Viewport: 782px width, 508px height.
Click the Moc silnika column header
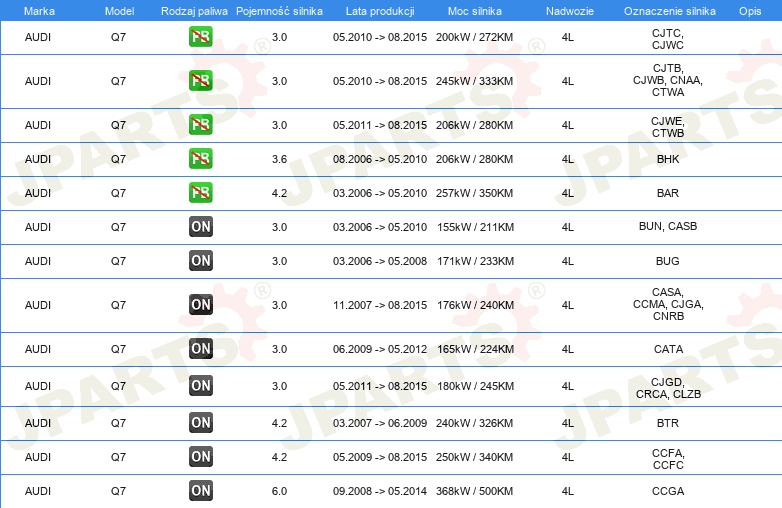coord(475,10)
